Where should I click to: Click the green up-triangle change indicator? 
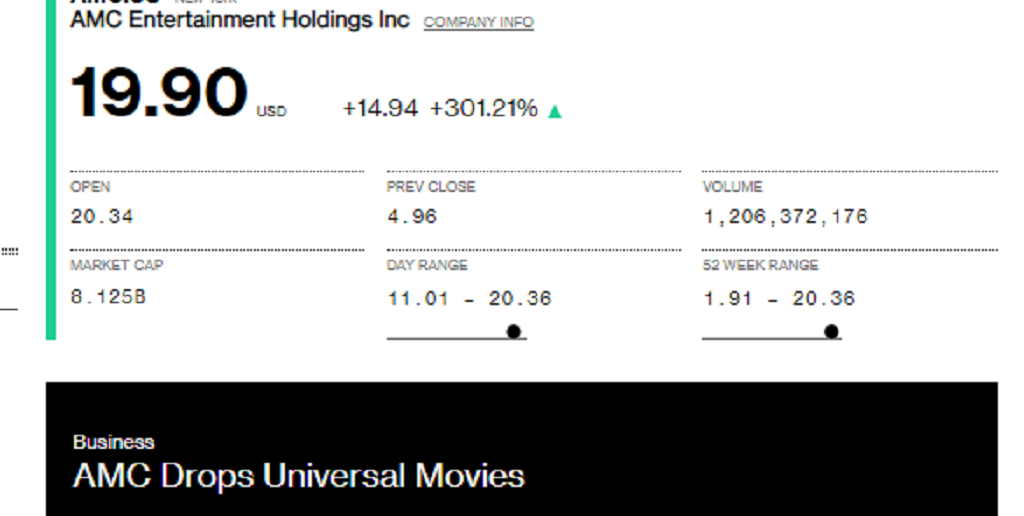pos(554,112)
